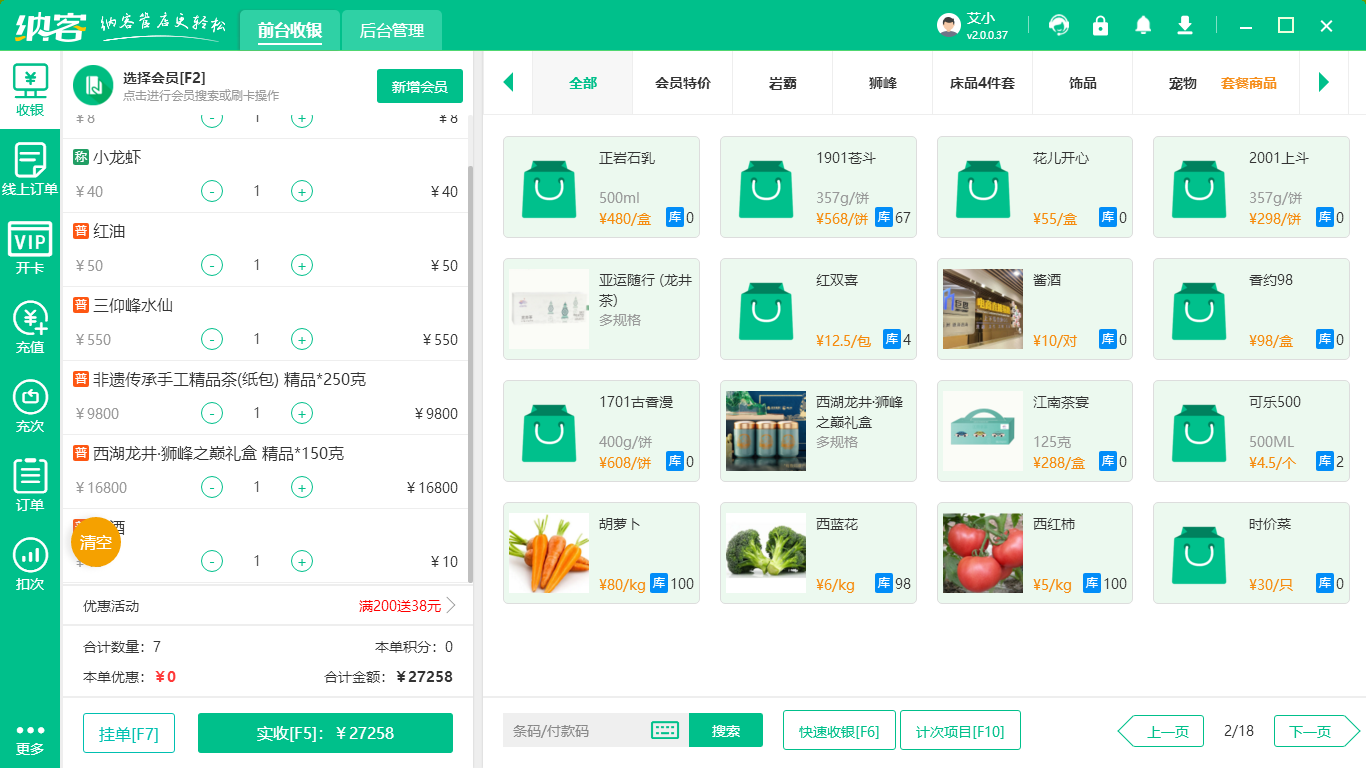Open the on-screen keyboard icon in search box
The width and height of the screenshot is (1366, 768).
tap(665, 730)
